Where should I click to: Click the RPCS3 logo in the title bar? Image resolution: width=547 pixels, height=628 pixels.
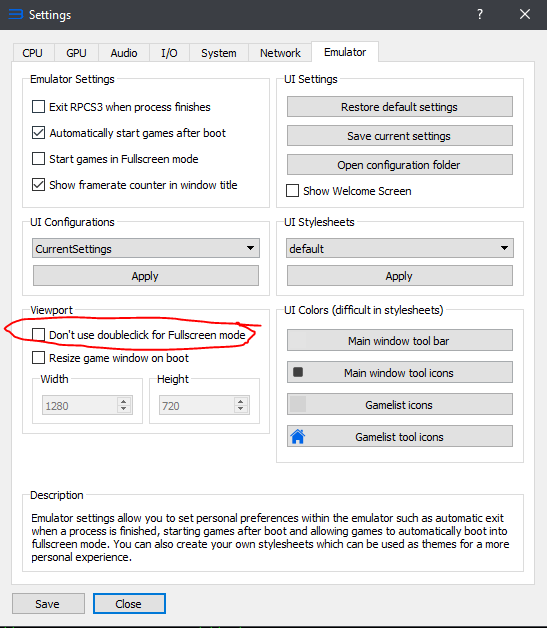click(x=16, y=14)
